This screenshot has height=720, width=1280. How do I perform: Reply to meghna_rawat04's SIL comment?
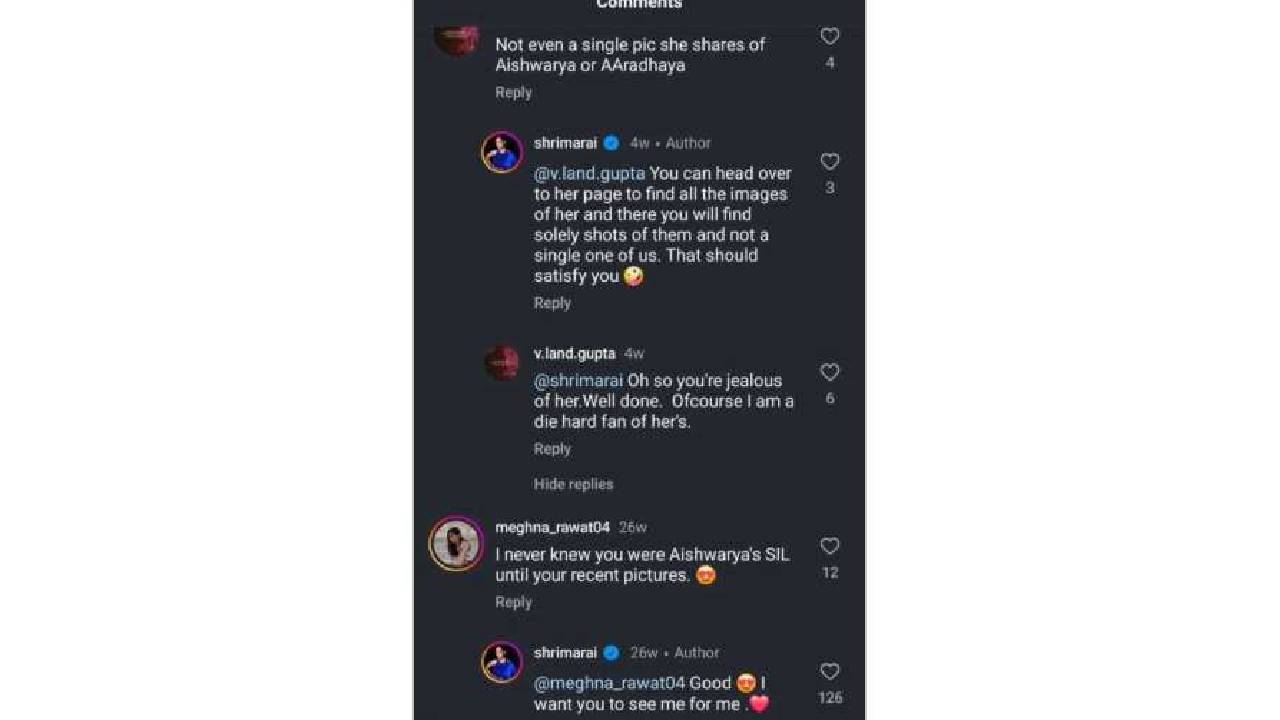tap(513, 602)
